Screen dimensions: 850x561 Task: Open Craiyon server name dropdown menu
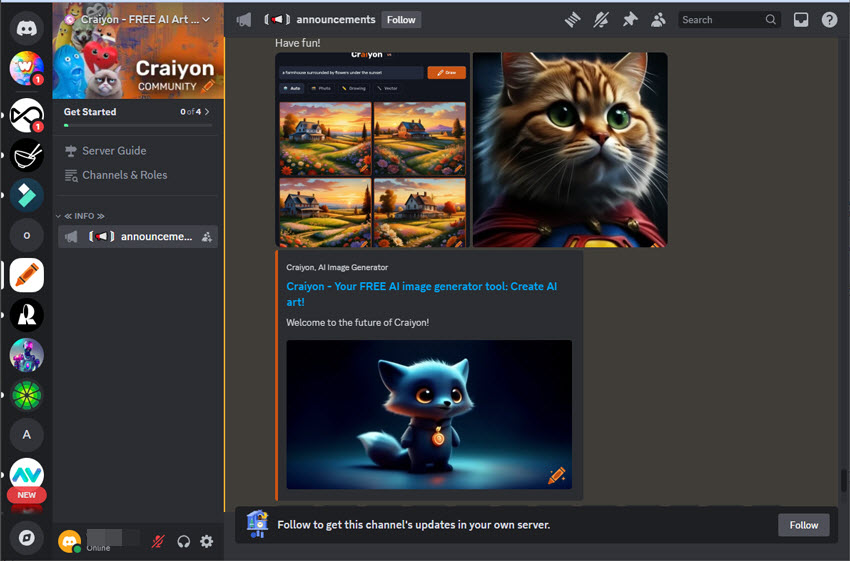pyautogui.click(x=205, y=20)
